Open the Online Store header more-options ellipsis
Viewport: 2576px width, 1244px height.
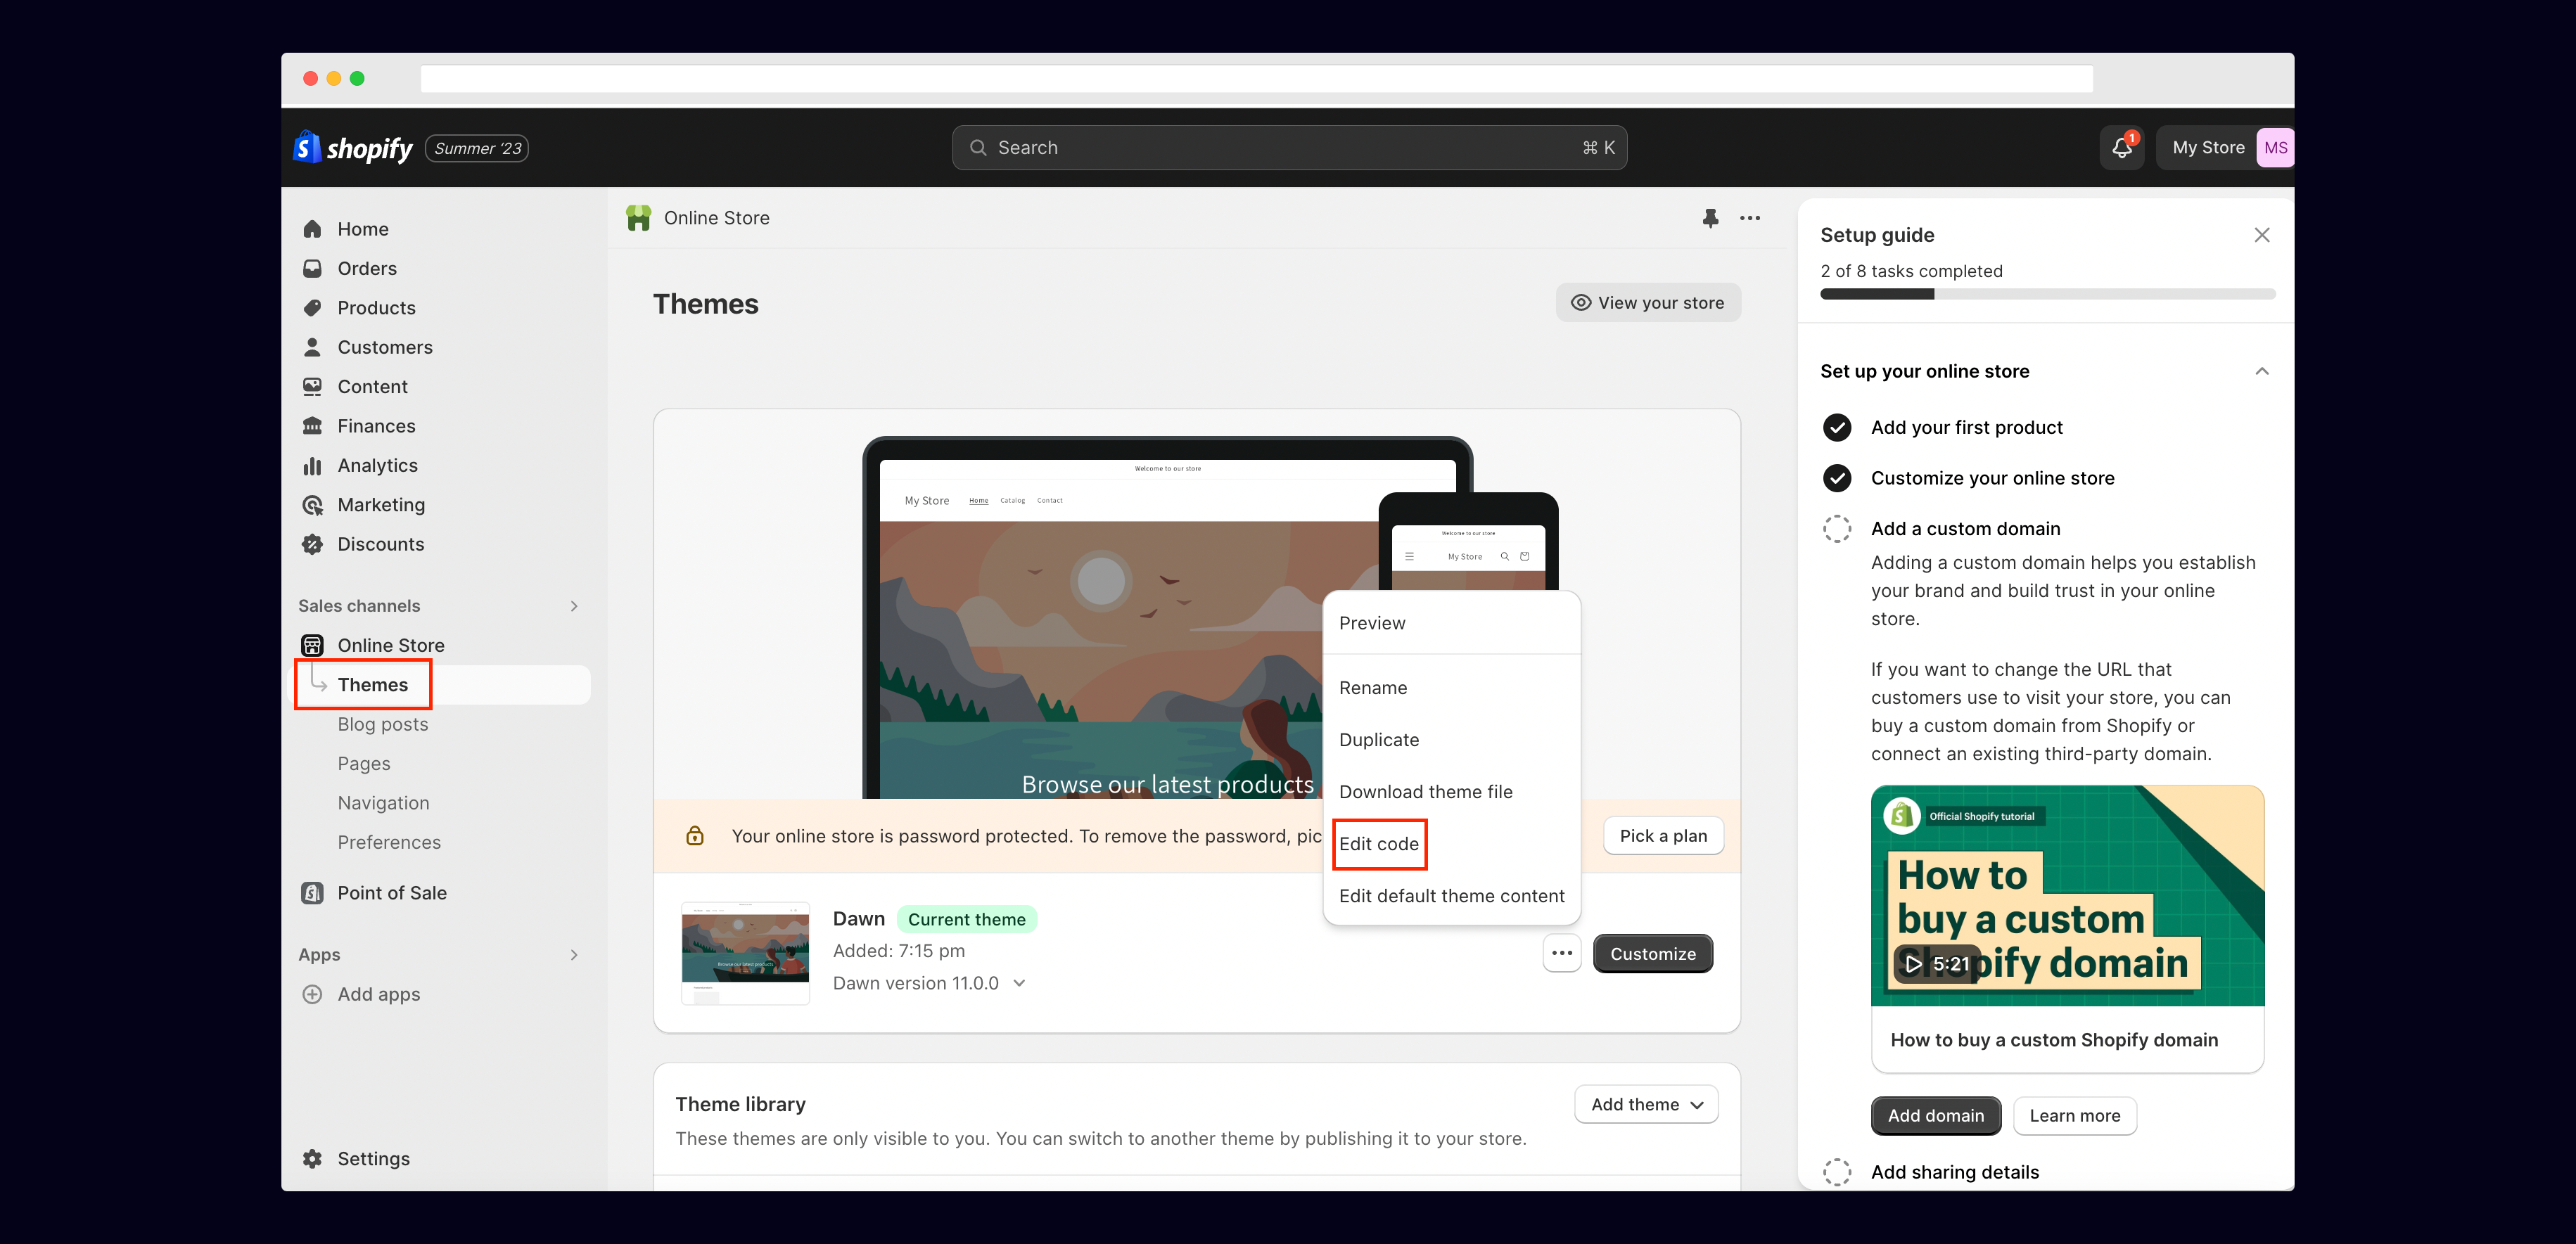tap(1749, 218)
